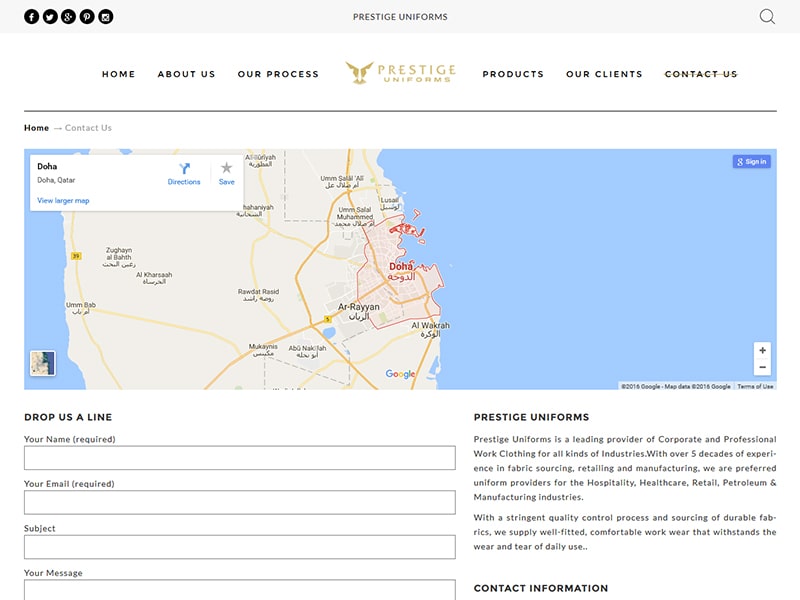Focus the Subject input field
The height and width of the screenshot is (600, 800).
point(240,547)
